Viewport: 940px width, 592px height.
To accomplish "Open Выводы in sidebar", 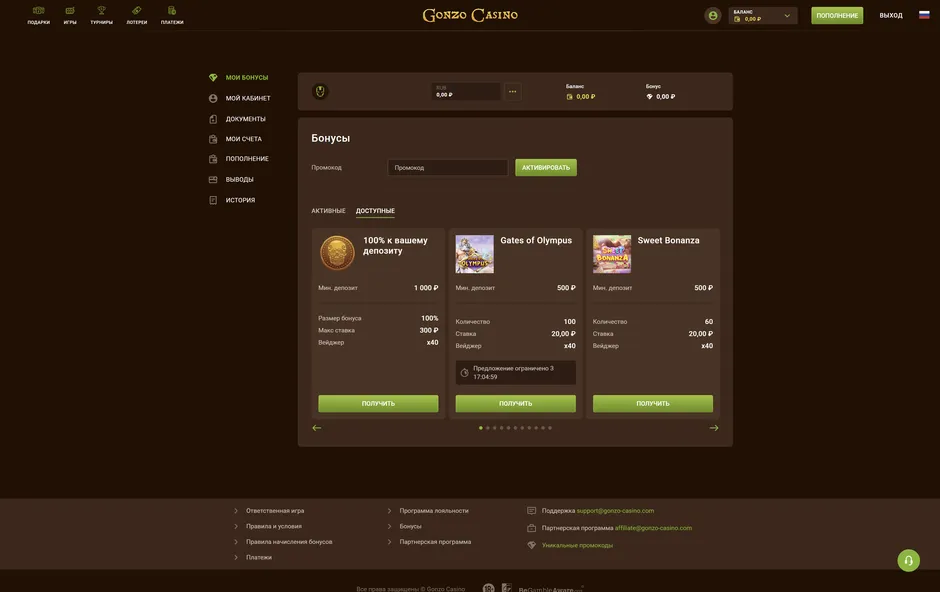I will (232, 179).
